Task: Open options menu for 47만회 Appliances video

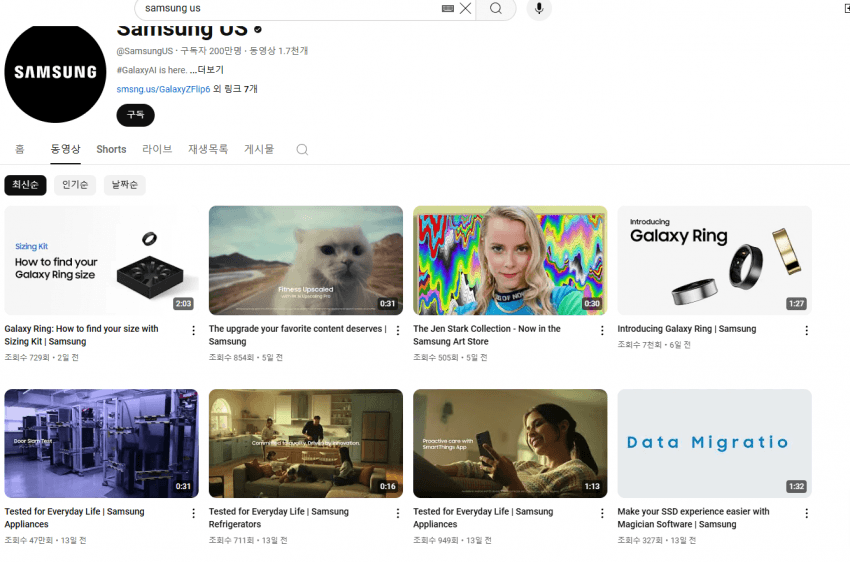Action: pyautogui.click(x=194, y=513)
